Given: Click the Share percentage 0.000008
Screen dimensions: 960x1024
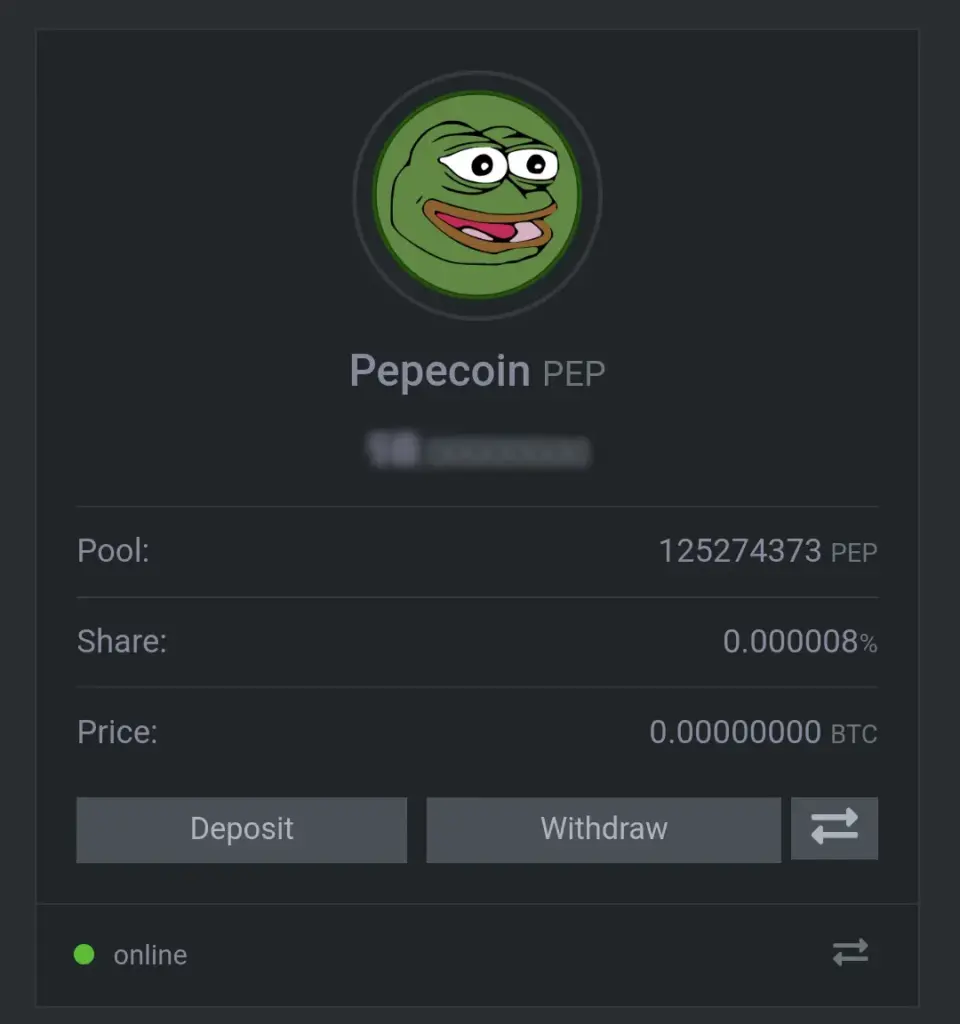Looking at the screenshot, I should [x=790, y=641].
